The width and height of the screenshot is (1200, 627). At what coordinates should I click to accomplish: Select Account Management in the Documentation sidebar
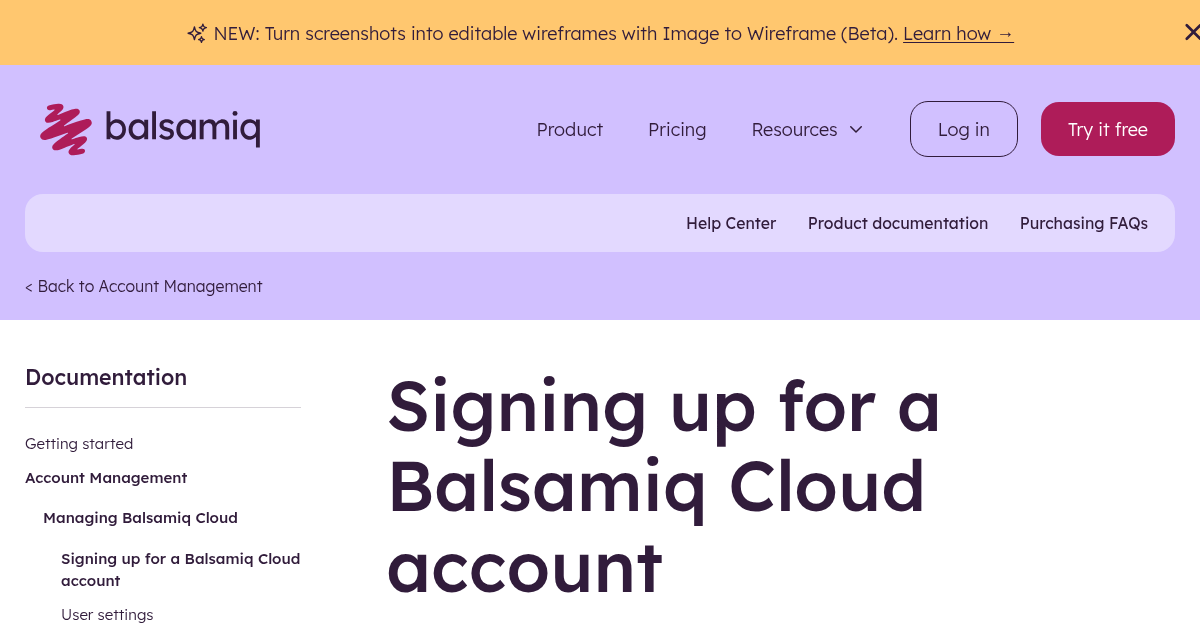(106, 477)
